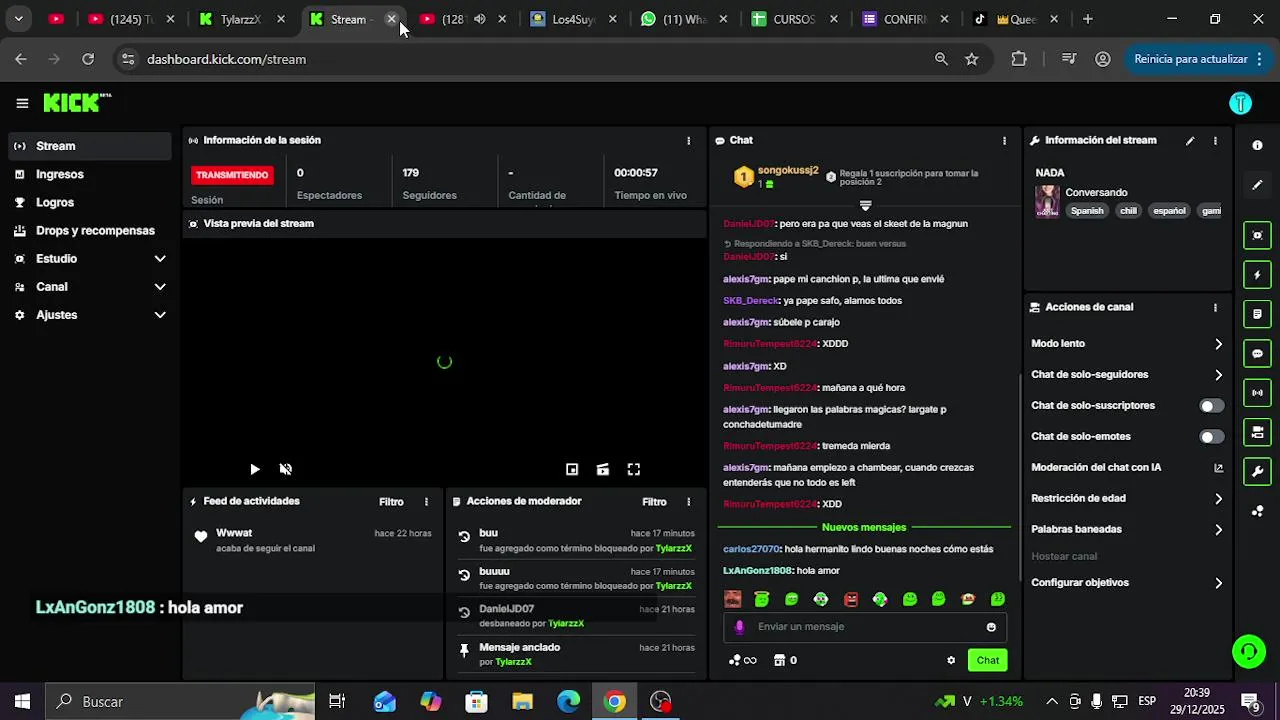The height and width of the screenshot is (720, 1280).
Task: Open chat settings gear icon
Action: (x=951, y=660)
